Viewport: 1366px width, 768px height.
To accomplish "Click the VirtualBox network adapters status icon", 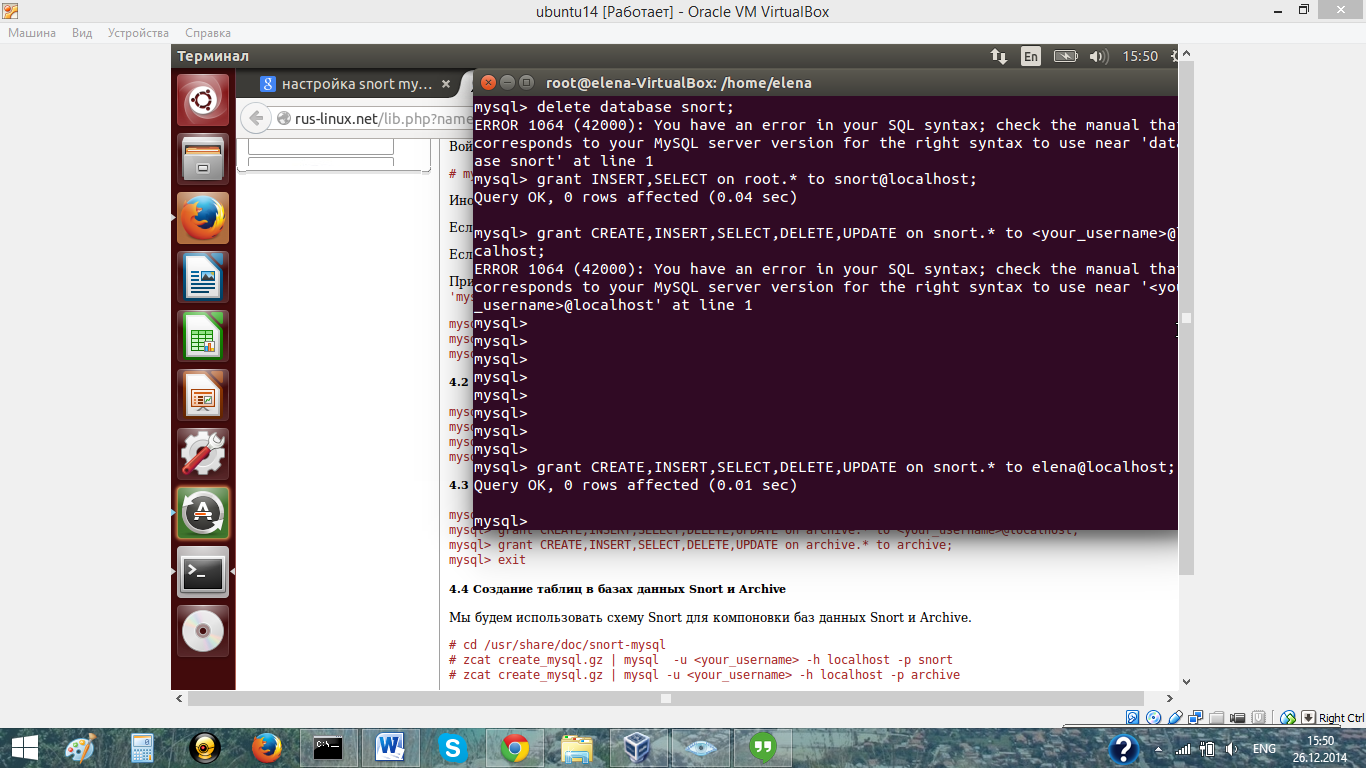I will pyautogui.click(x=1197, y=717).
